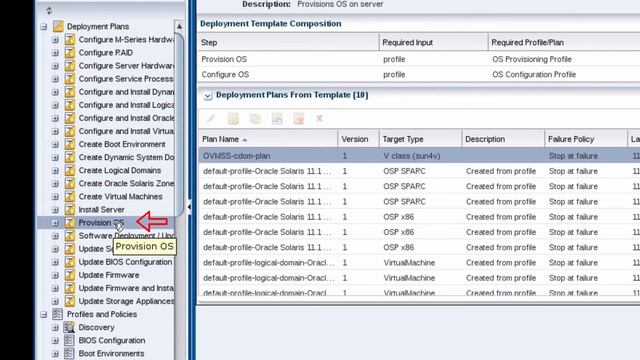Click the pencil edit icon in plans toolbar
Image resolution: width=640 pixels, height=360 pixels.
coord(211,119)
